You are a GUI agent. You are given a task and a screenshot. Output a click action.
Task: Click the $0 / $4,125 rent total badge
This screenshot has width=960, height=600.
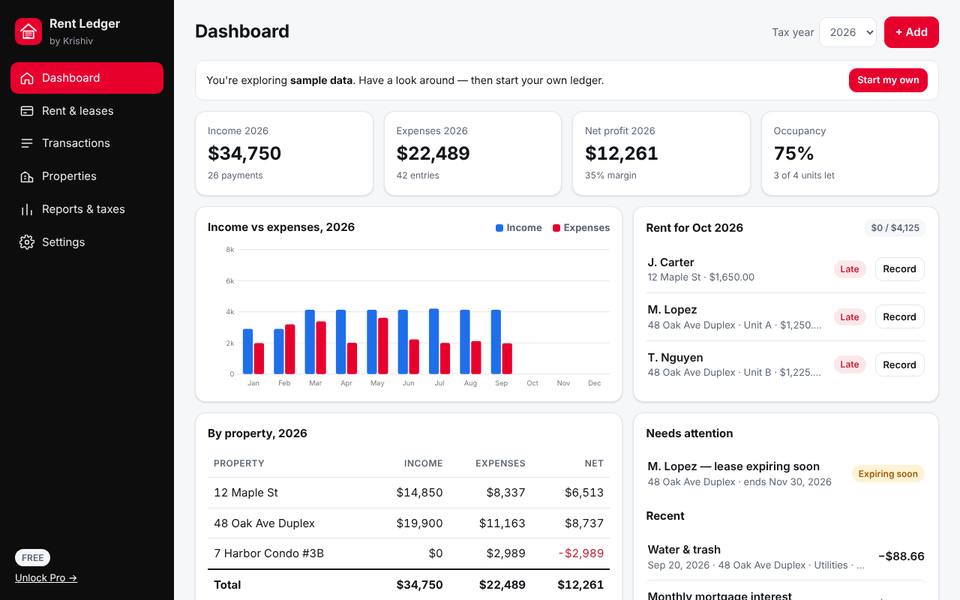tap(895, 228)
